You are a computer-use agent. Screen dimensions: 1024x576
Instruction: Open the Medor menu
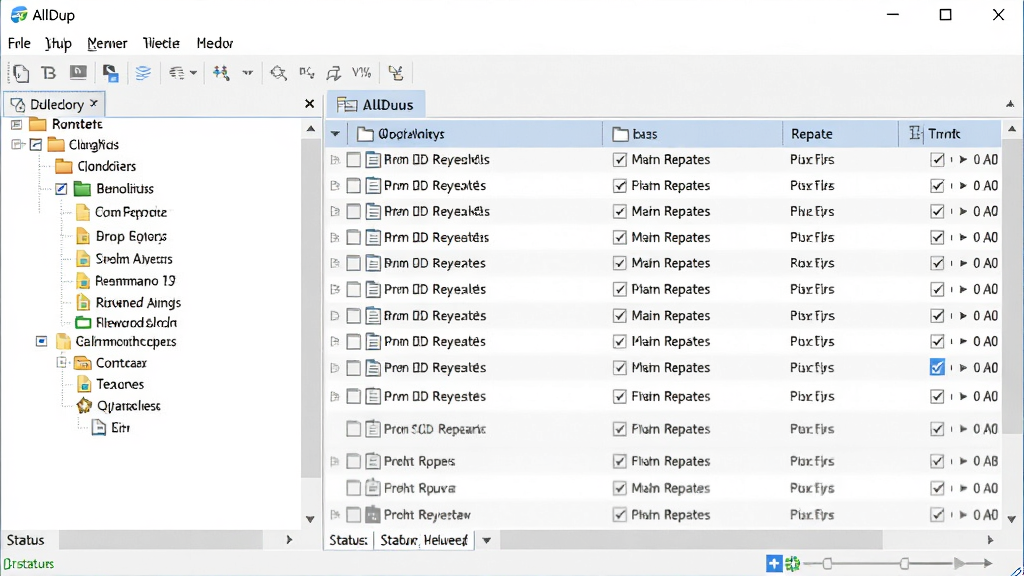215,43
